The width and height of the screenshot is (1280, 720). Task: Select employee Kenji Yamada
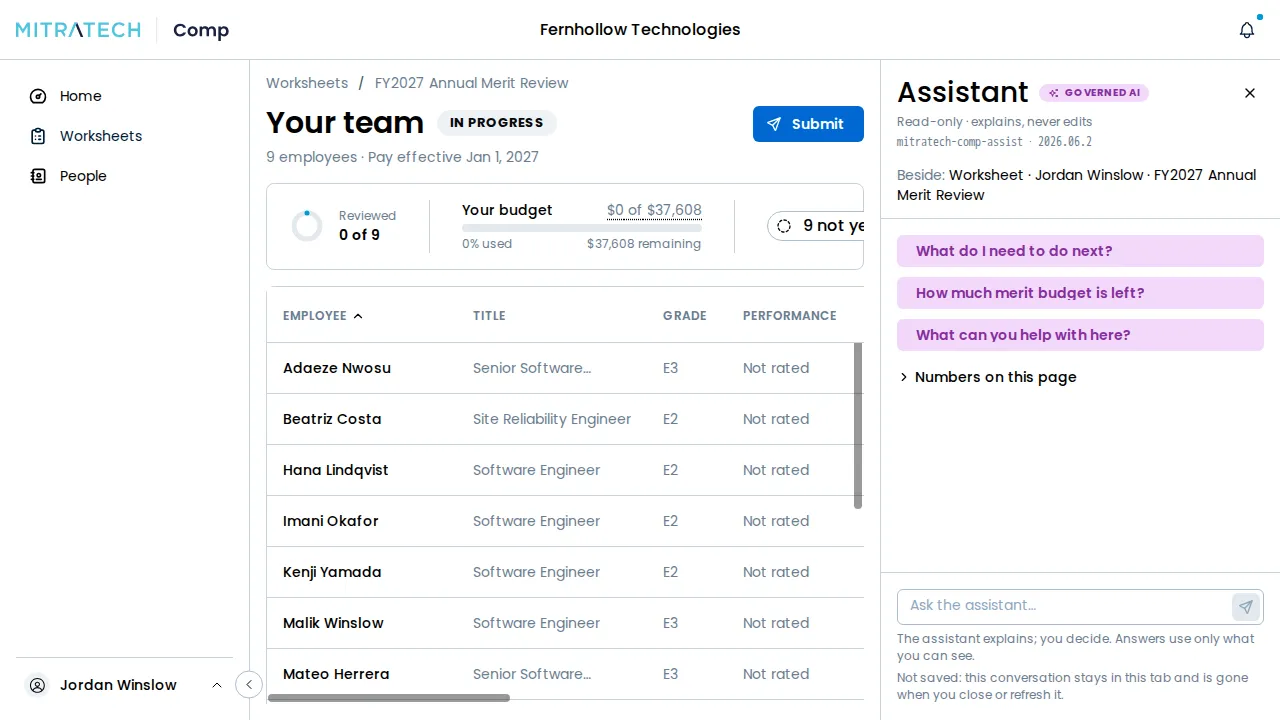pos(332,572)
